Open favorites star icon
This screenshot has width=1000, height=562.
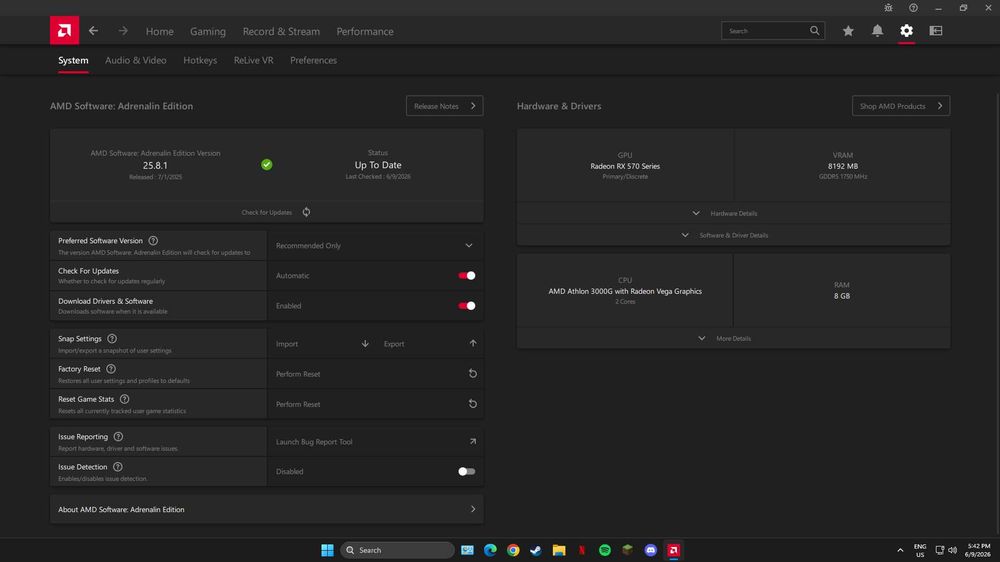pyautogui.click(x=848, y=31)
